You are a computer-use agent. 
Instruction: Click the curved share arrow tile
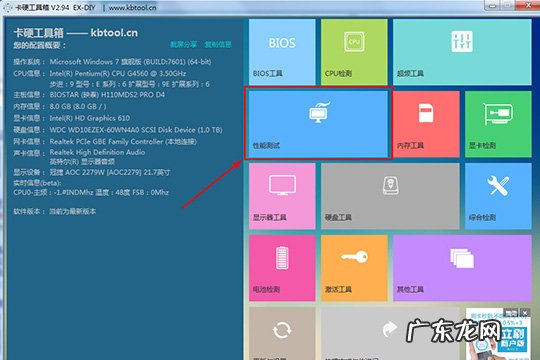click(390, 333)
